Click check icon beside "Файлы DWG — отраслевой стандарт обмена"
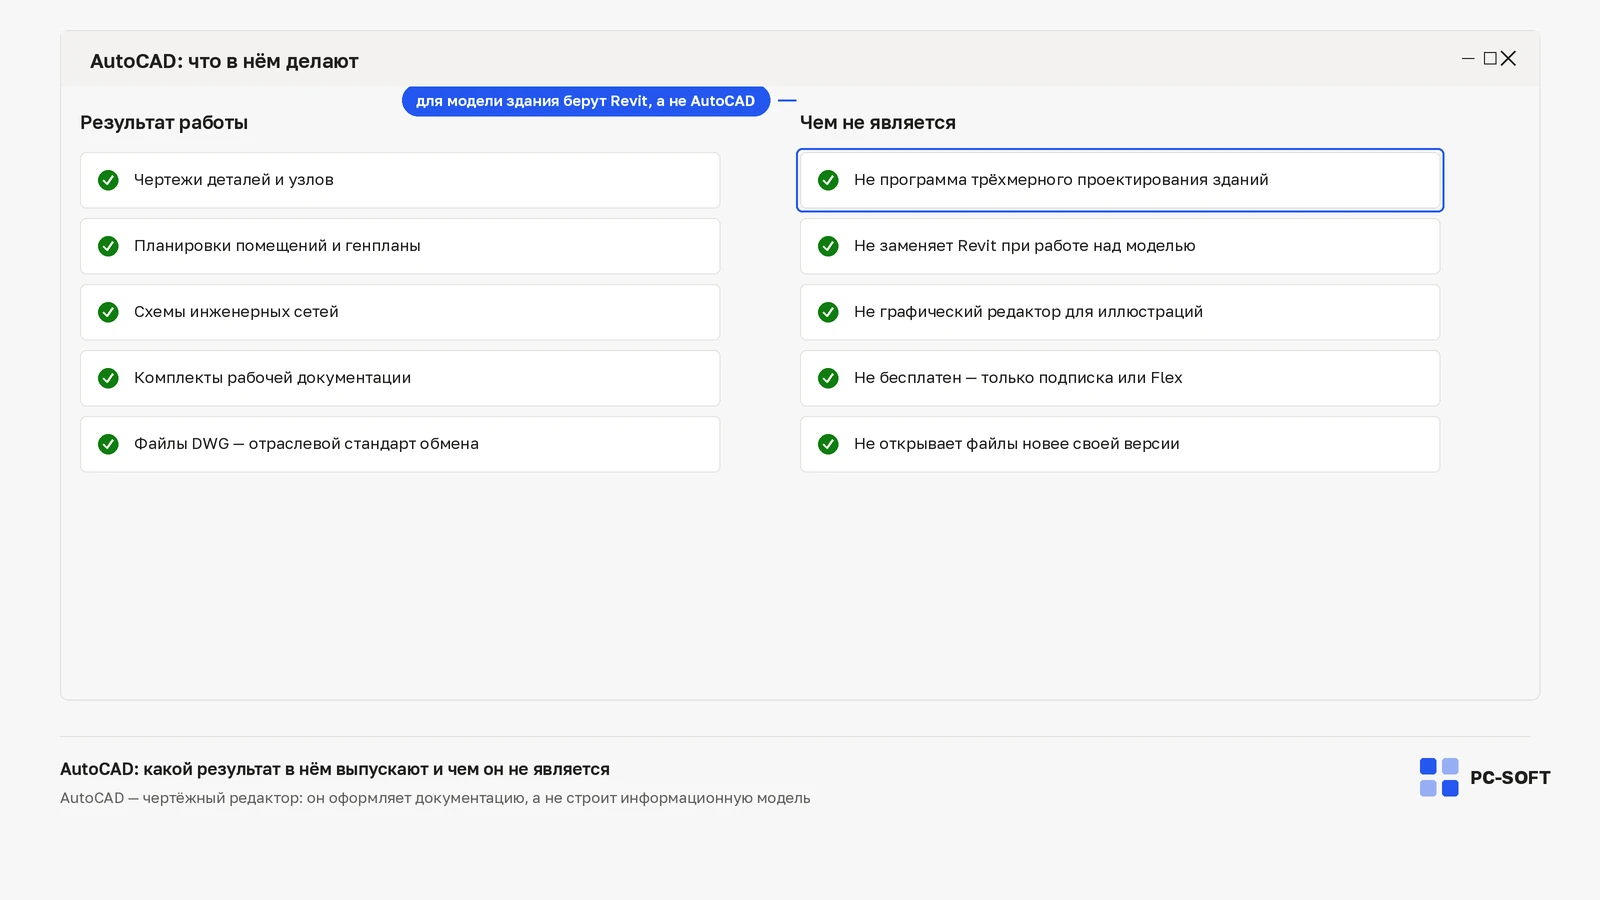The height and width of the screenshot is (900, 1600). point(108,444)
